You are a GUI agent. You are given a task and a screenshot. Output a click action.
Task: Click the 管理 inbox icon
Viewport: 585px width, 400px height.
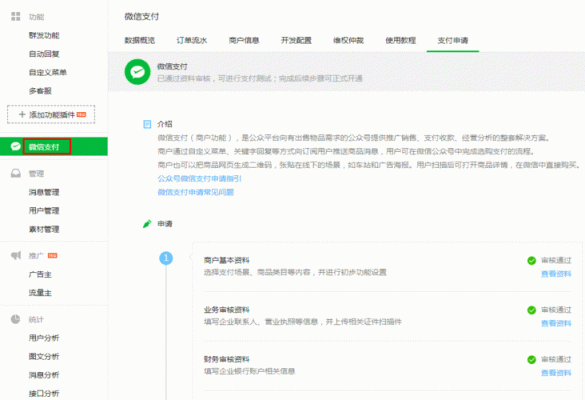pyautogui.click(x=16, y=174)
